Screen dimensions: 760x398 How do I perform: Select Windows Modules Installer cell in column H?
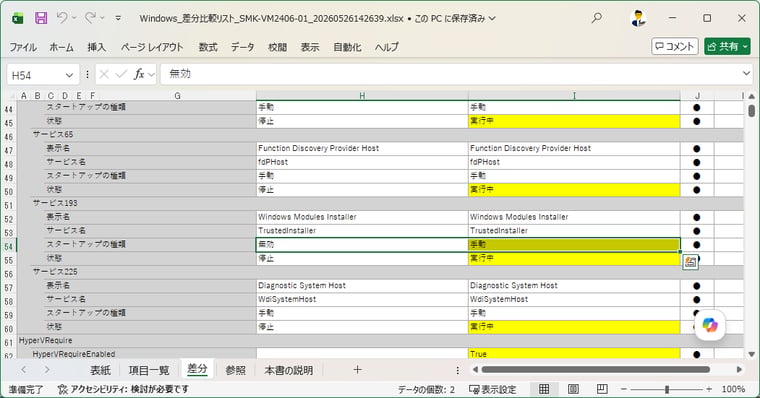click(x=362, y=217)
